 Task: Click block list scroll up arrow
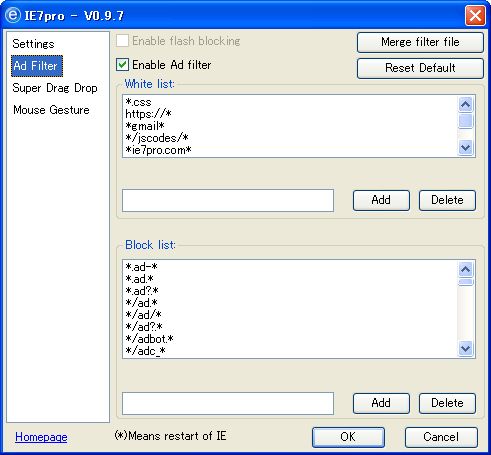pyautogui.click(x=465, y=269)
